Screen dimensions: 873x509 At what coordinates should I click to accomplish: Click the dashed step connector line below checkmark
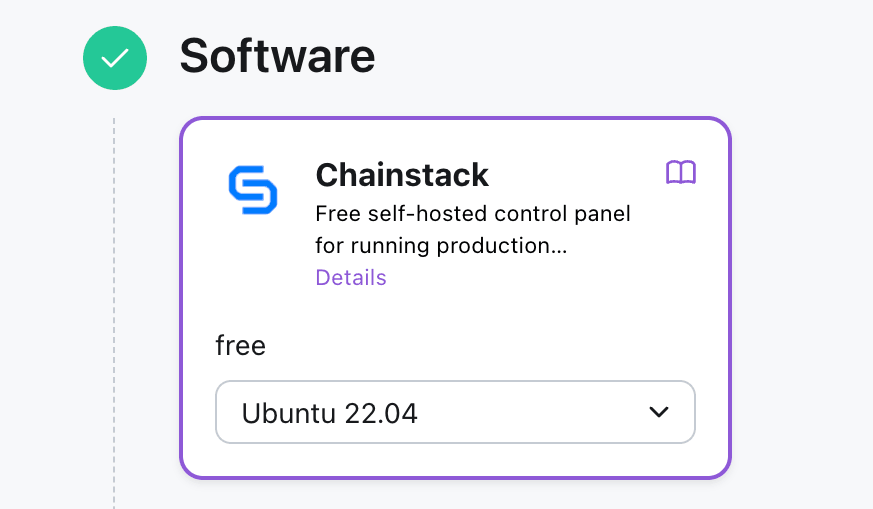pyautogui.click(x=114, y=300)
